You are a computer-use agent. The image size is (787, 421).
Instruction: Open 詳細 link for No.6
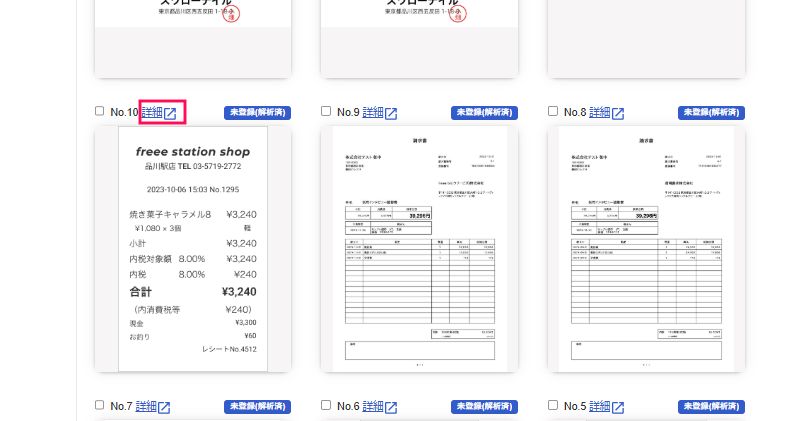pos(373,406)
